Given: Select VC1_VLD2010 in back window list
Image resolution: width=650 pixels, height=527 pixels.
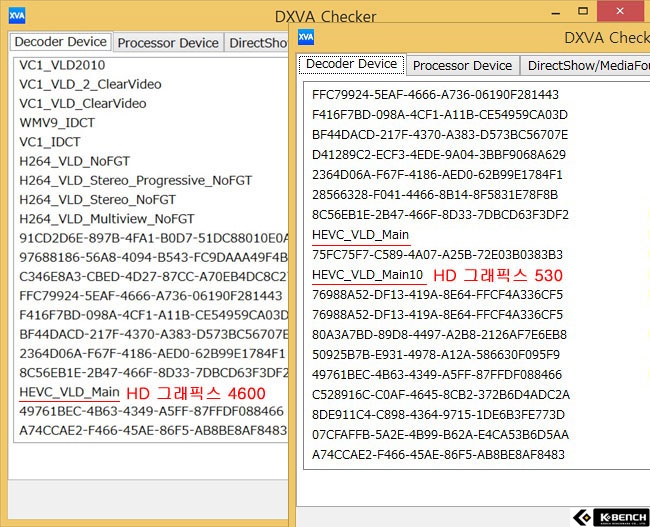Looking at the screenshot, I should [x=62, y=65].
